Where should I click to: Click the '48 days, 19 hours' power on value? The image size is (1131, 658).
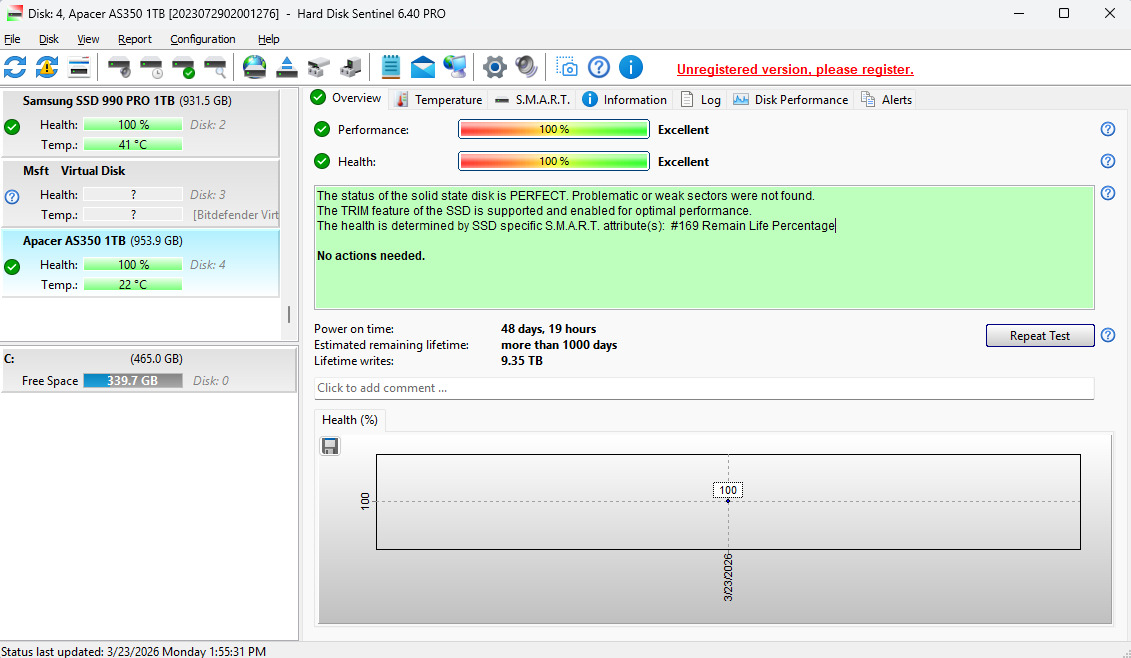(x=548, y=329)
